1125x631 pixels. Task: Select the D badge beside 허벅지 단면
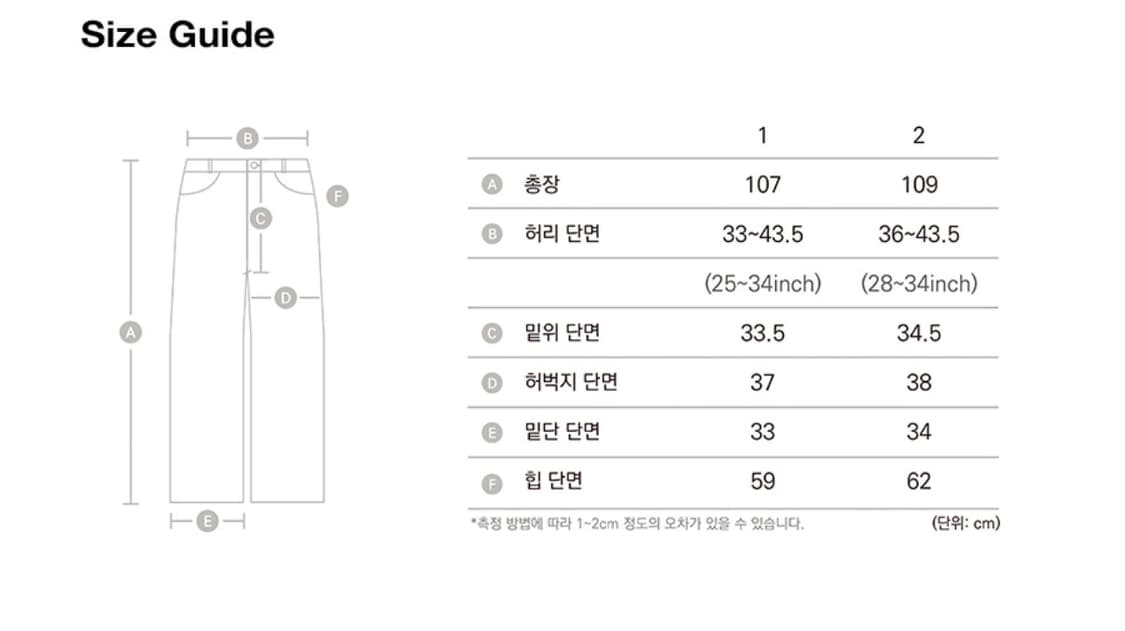[491, 383]
